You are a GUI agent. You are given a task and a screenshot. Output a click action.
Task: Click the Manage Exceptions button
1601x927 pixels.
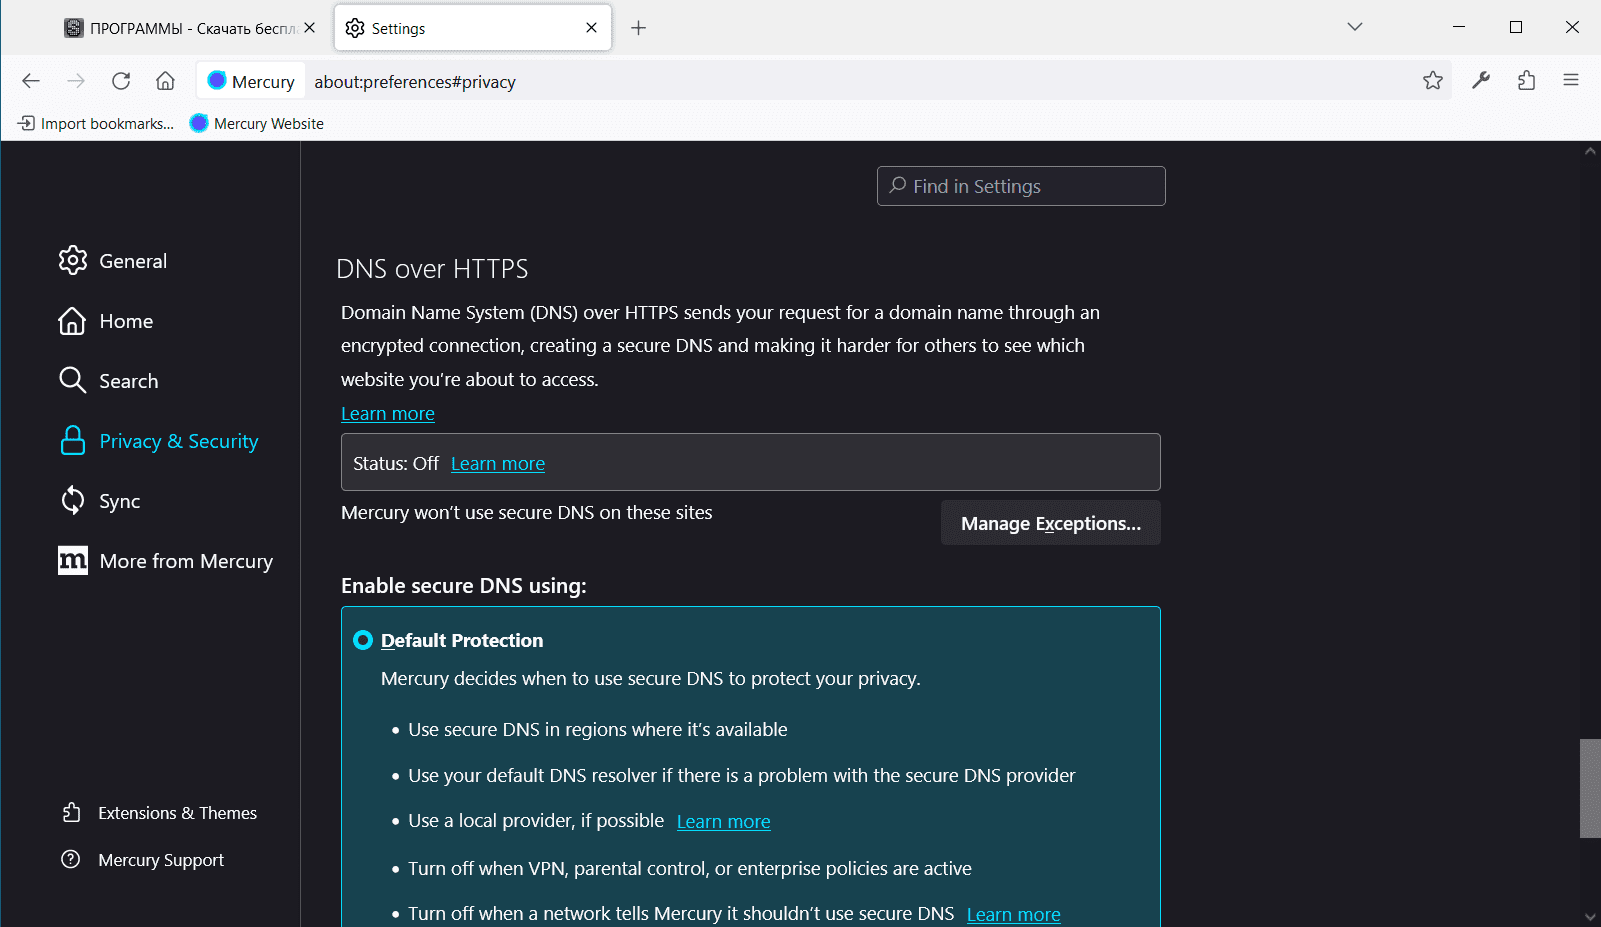click(1050, 523)
